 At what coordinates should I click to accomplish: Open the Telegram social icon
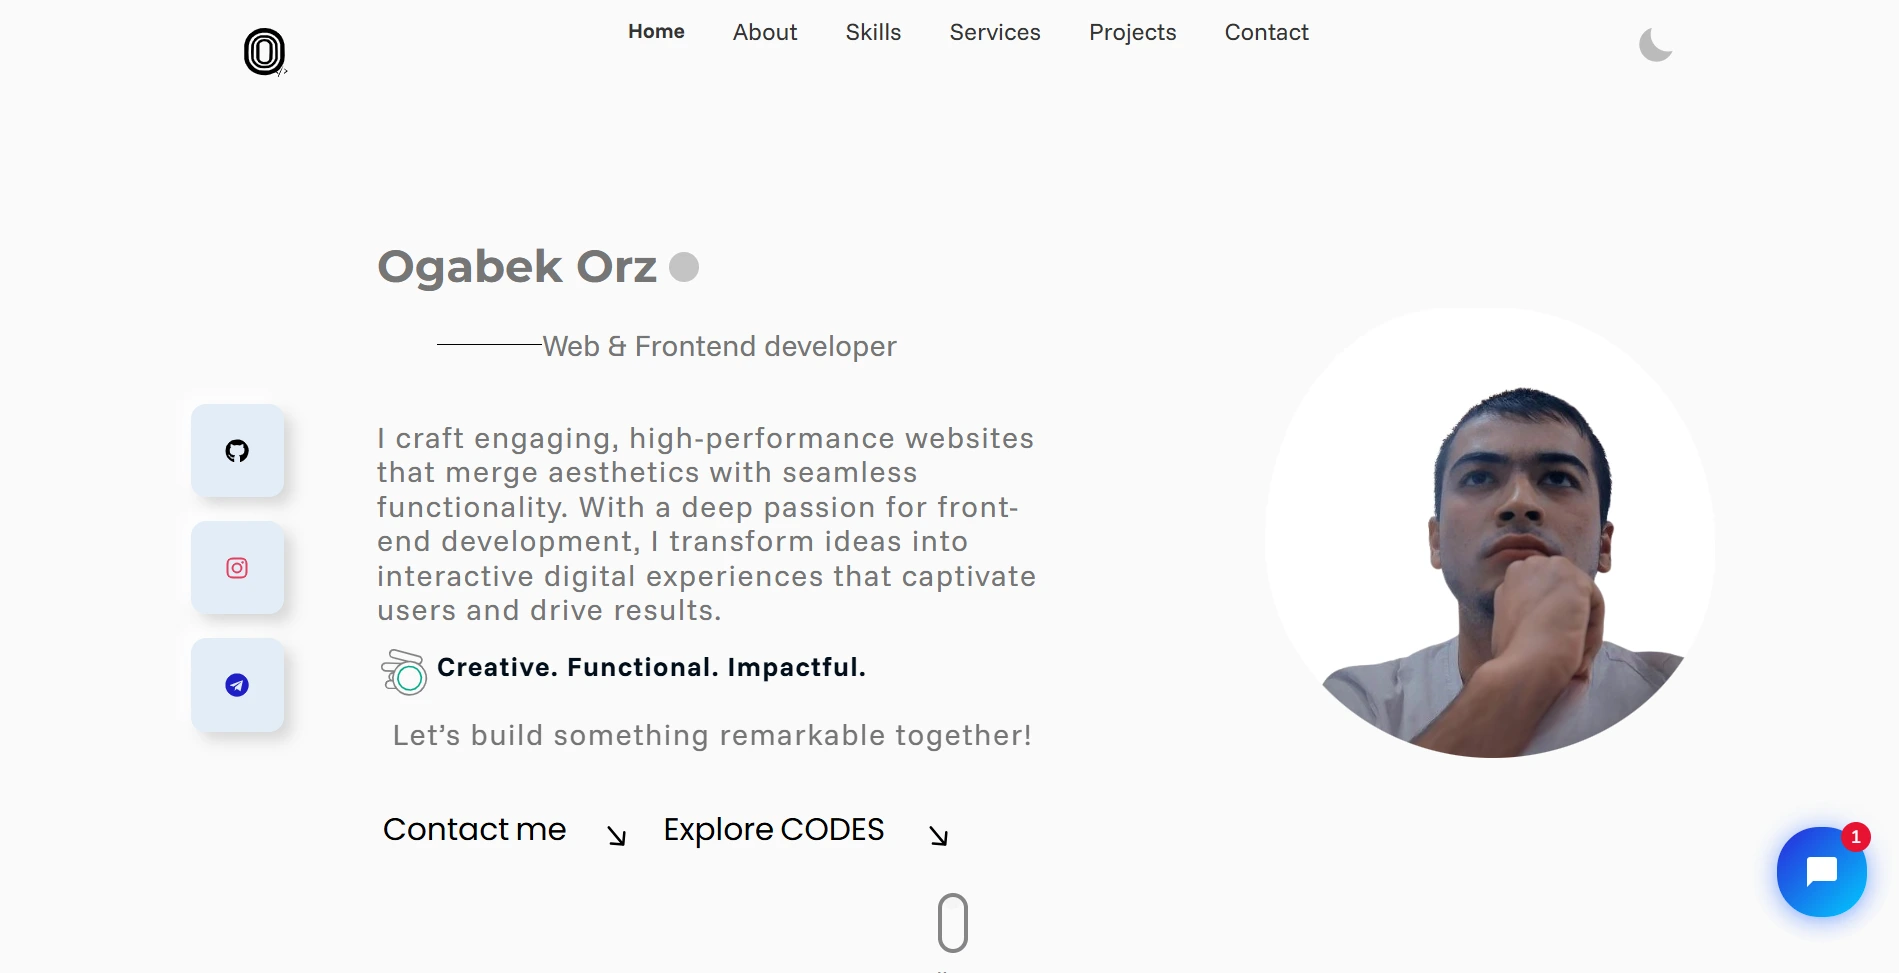[237, 685]
